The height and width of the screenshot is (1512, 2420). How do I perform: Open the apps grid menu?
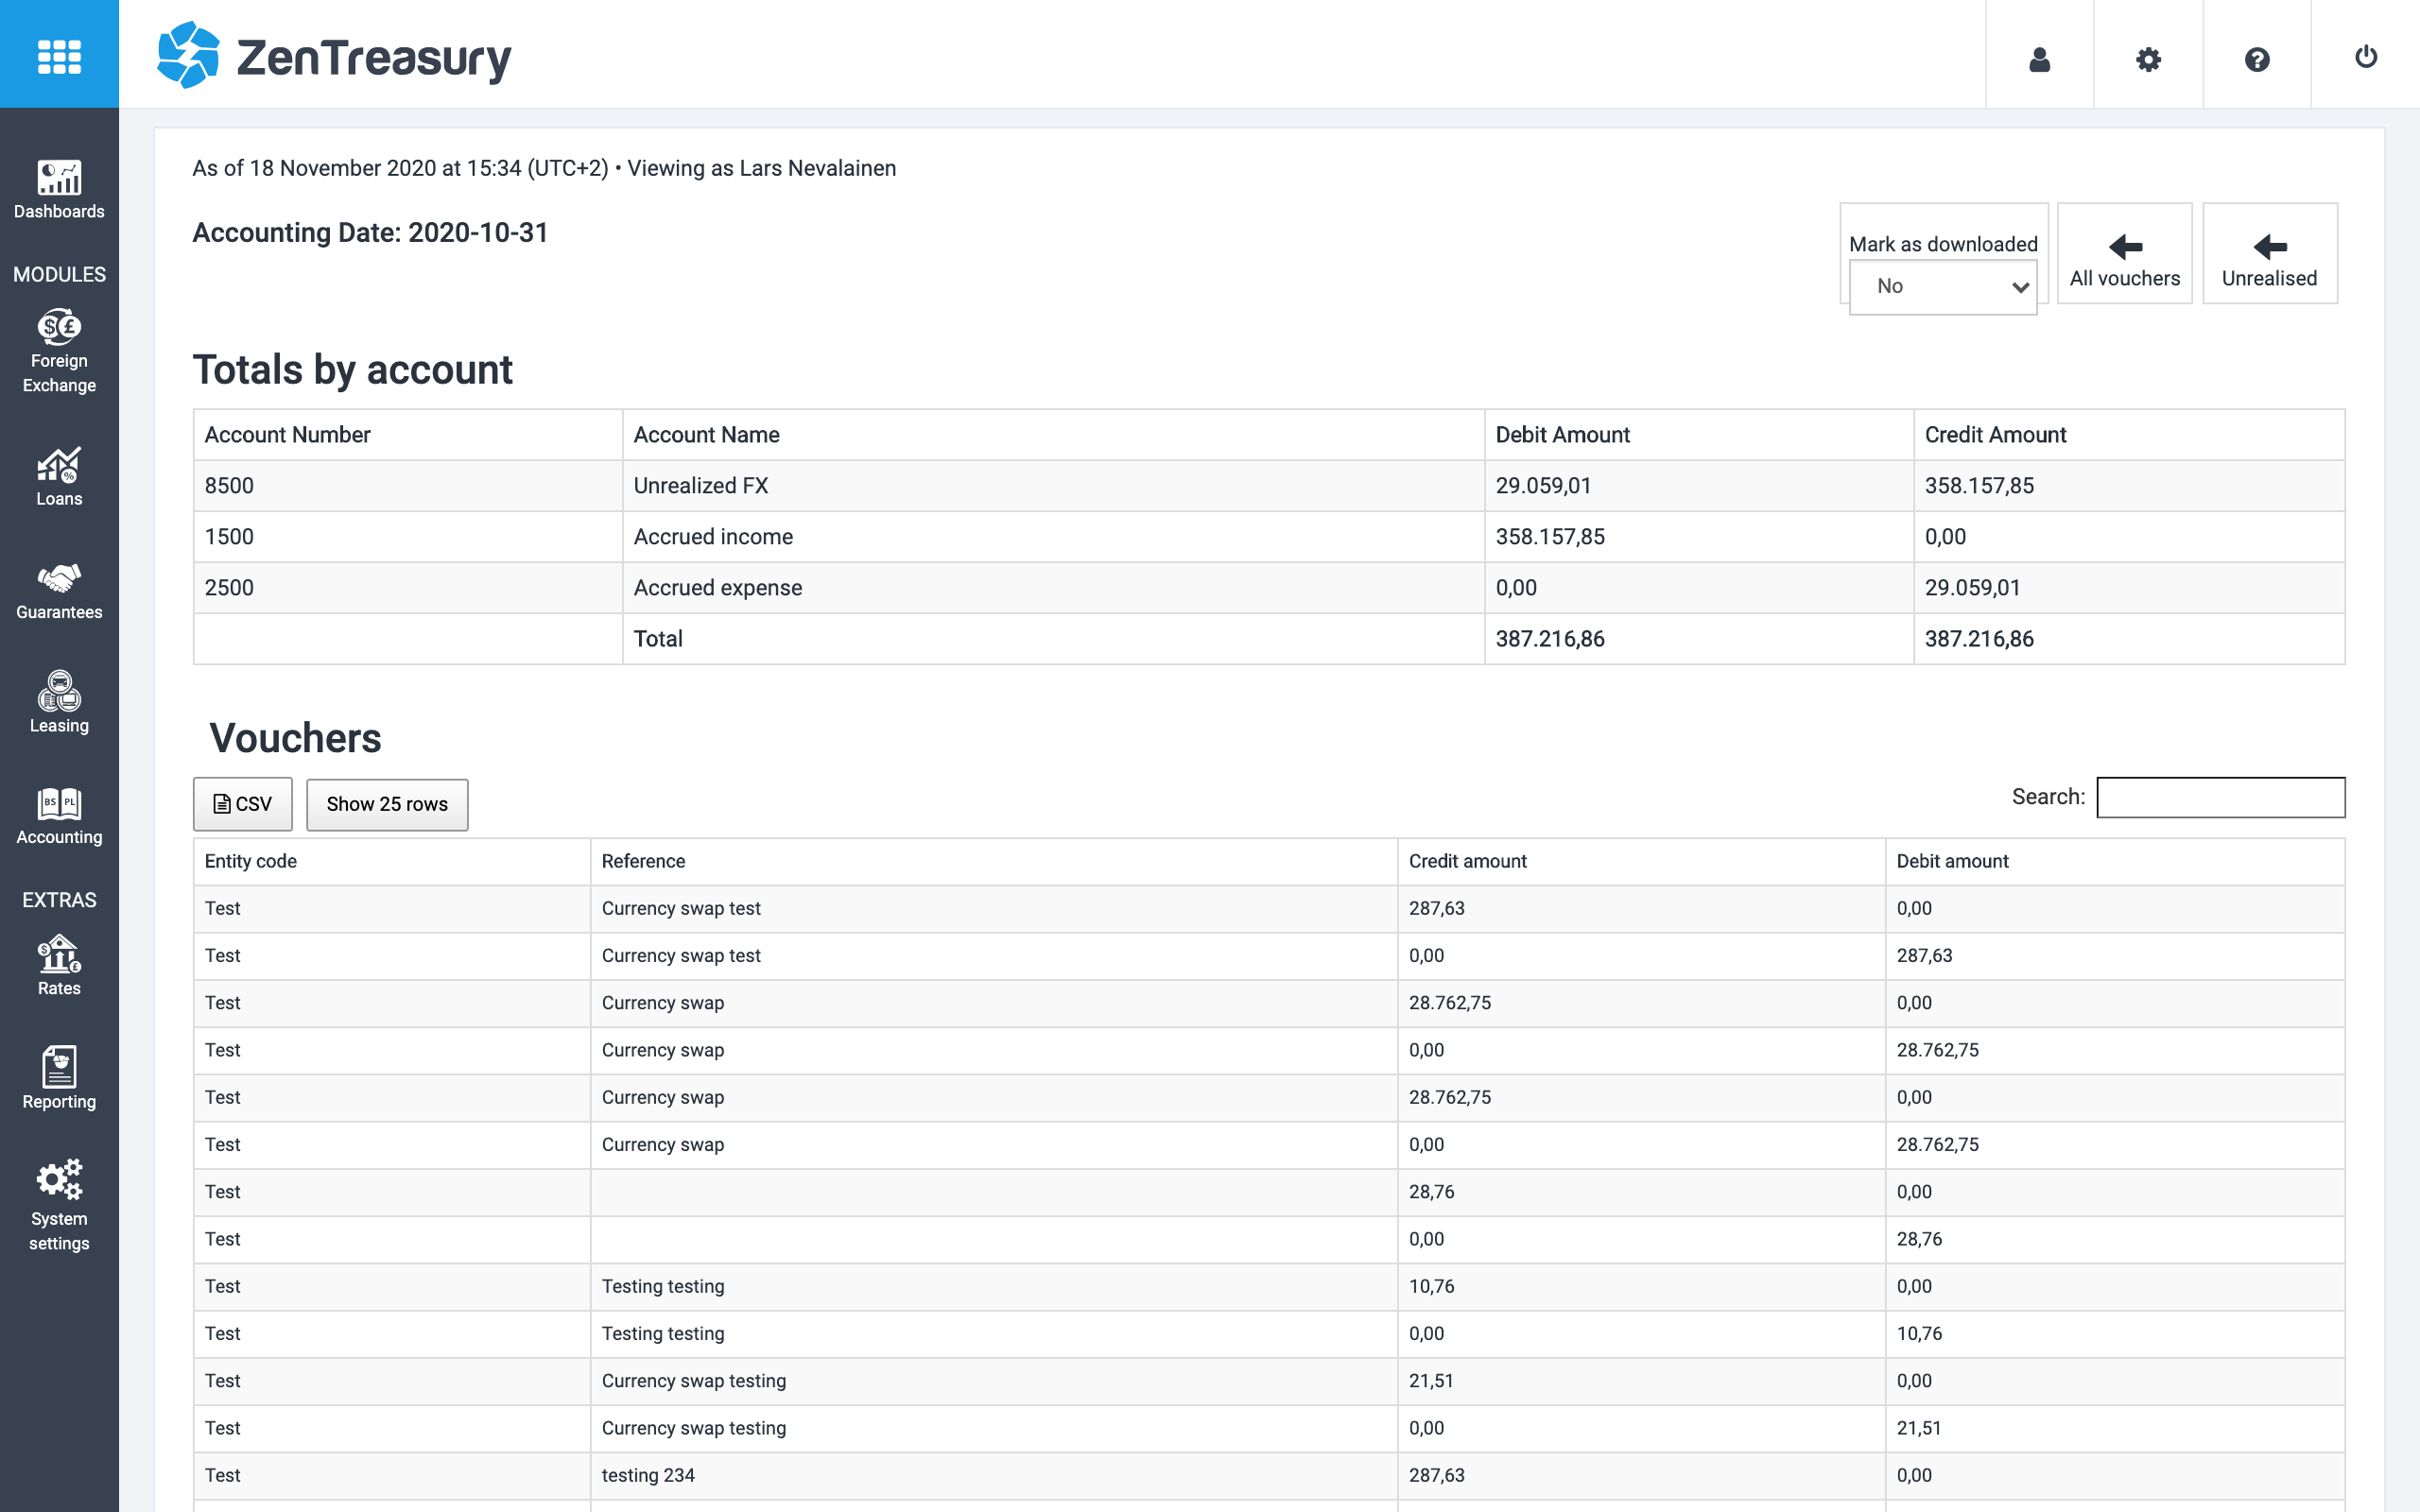click(59, 55)
